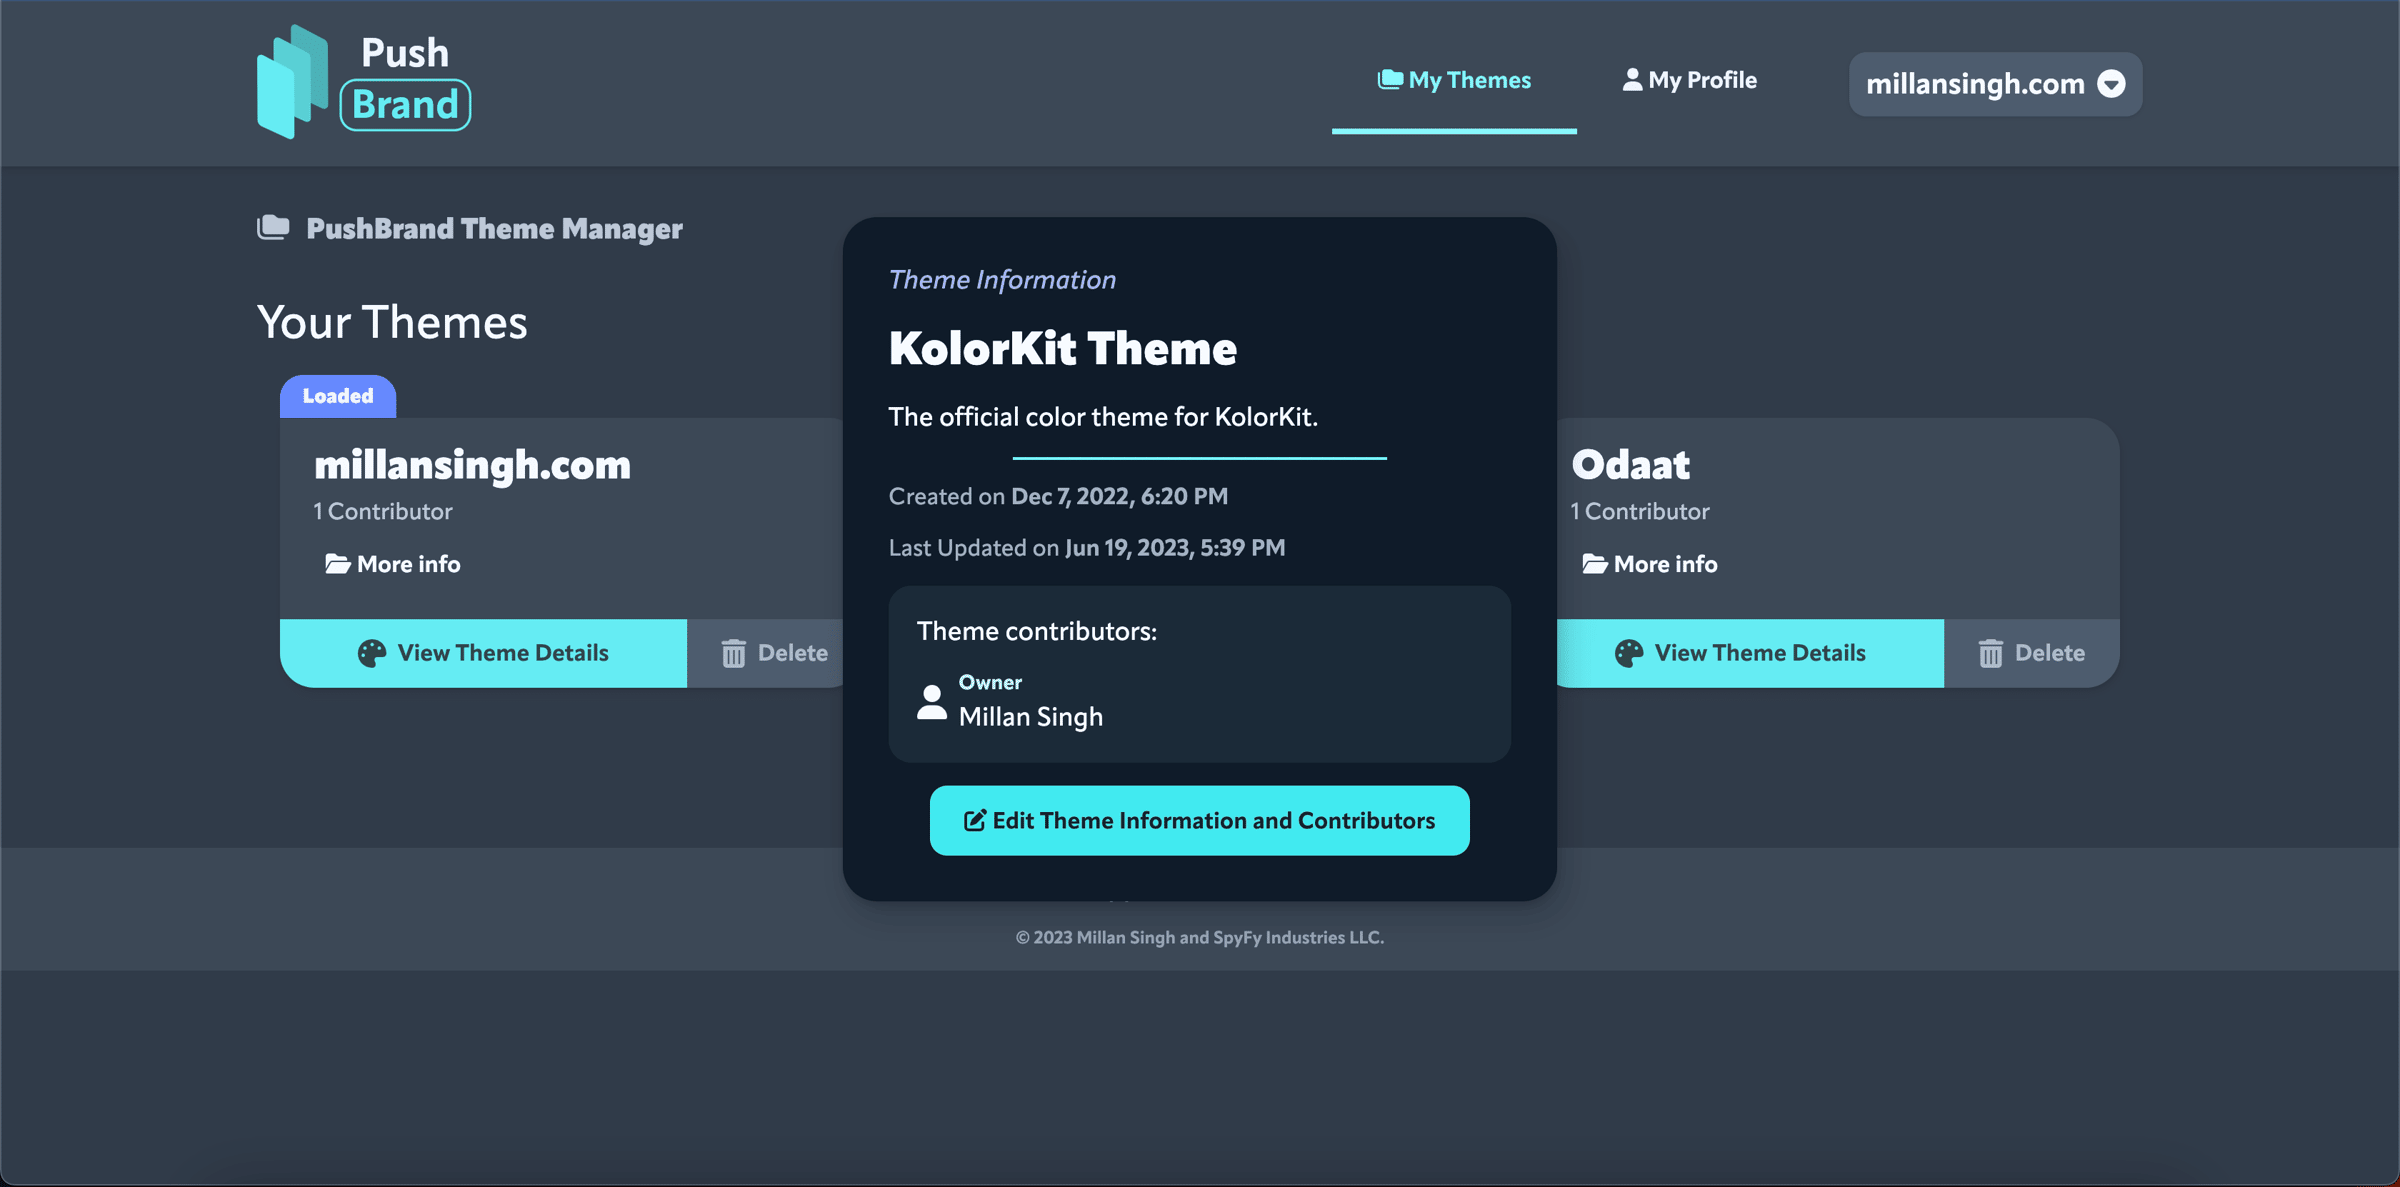The image size is (2400, 1187).
Task: Click the KolorKit Theme heading
Action: pos(1063,349)
